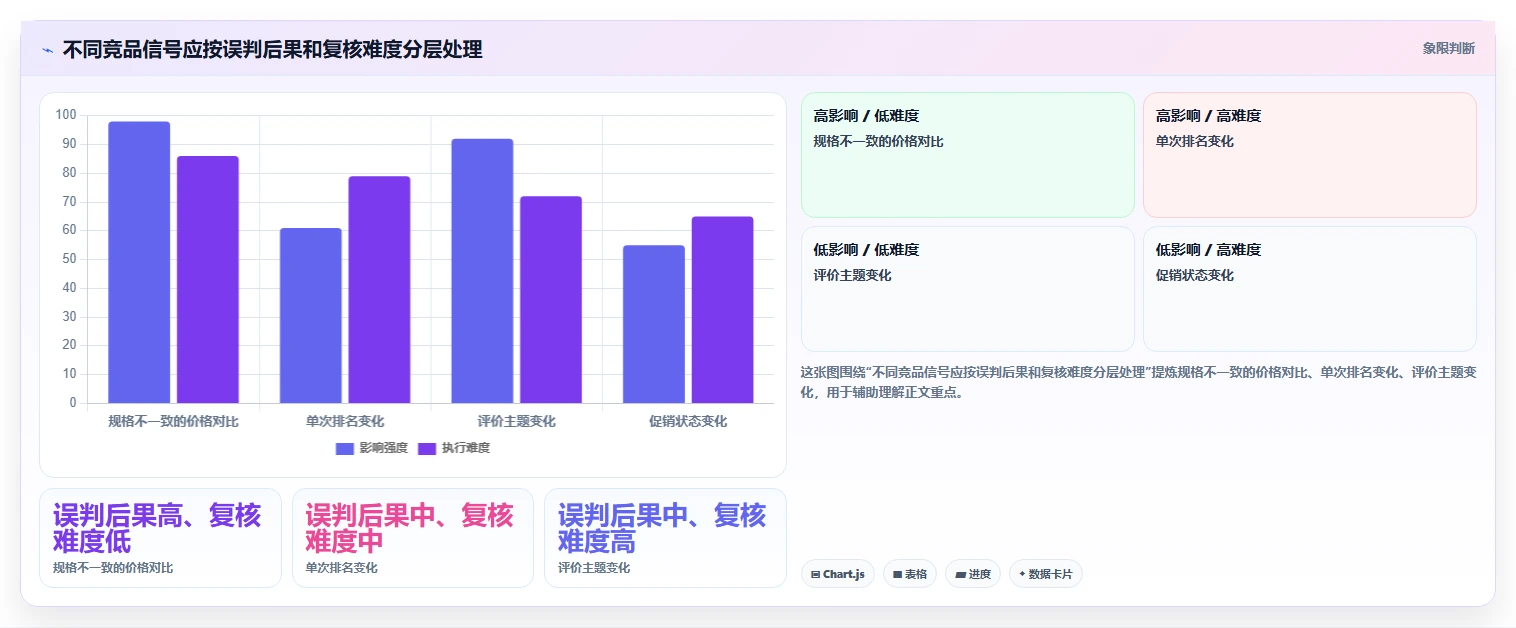Click the blue headline 误判后果中、复核难度高
The height and width of the screenshot is (628, 1516).
662,529
